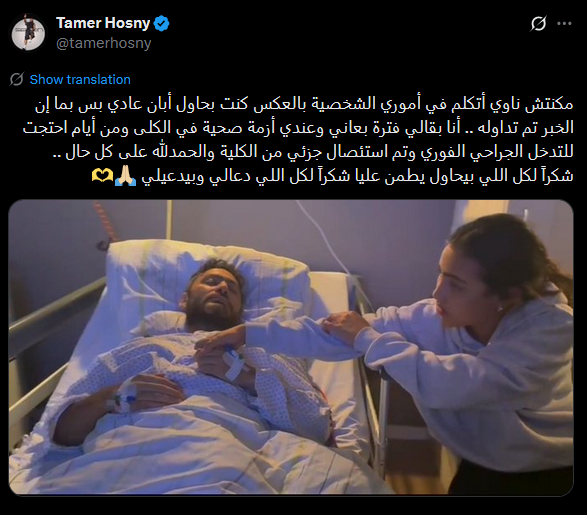This screenshot has width=587, height=515.
Task: Click the Arabic post text body
Action: coord(298,140)
